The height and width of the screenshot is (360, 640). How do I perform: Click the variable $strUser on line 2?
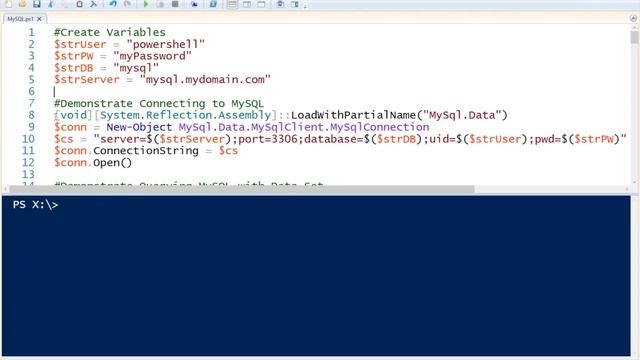[x=80, y=44]
